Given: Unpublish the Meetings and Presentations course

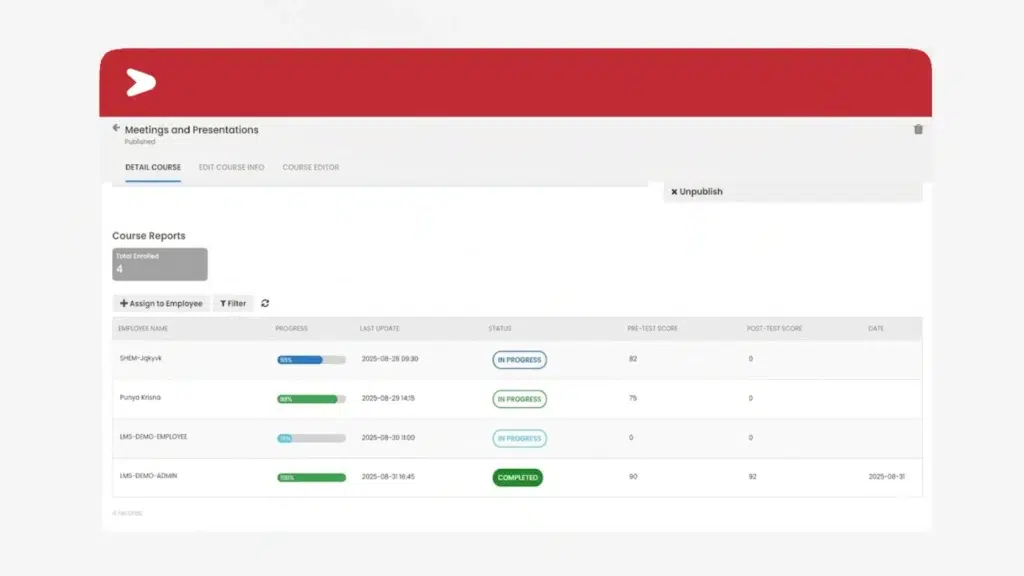Looking at the screenshot, I should pyautogui.click(x=697, y=191).
